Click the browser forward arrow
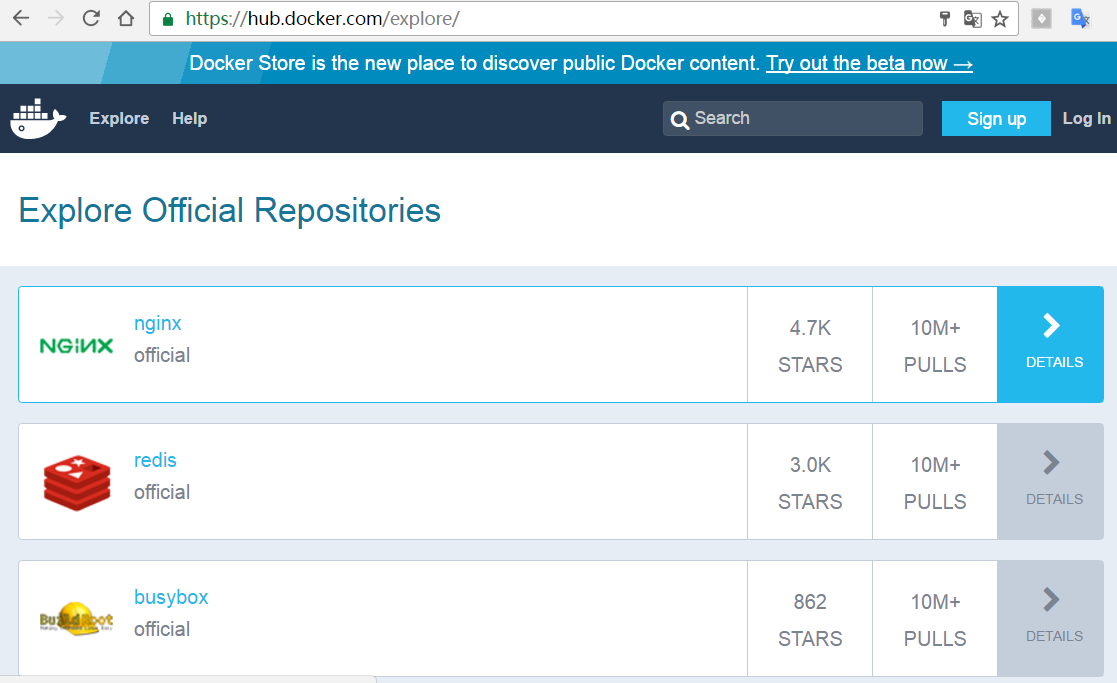 click(56, 19)
